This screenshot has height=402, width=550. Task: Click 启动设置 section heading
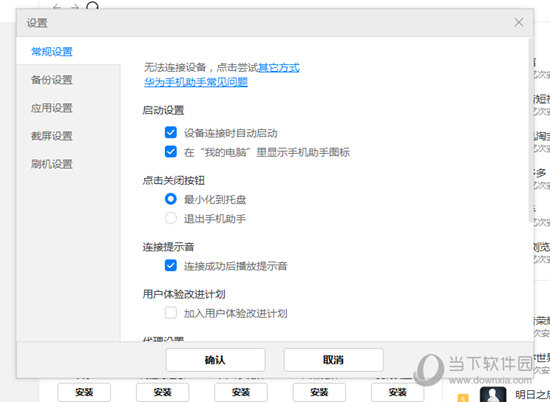[163, 110]
